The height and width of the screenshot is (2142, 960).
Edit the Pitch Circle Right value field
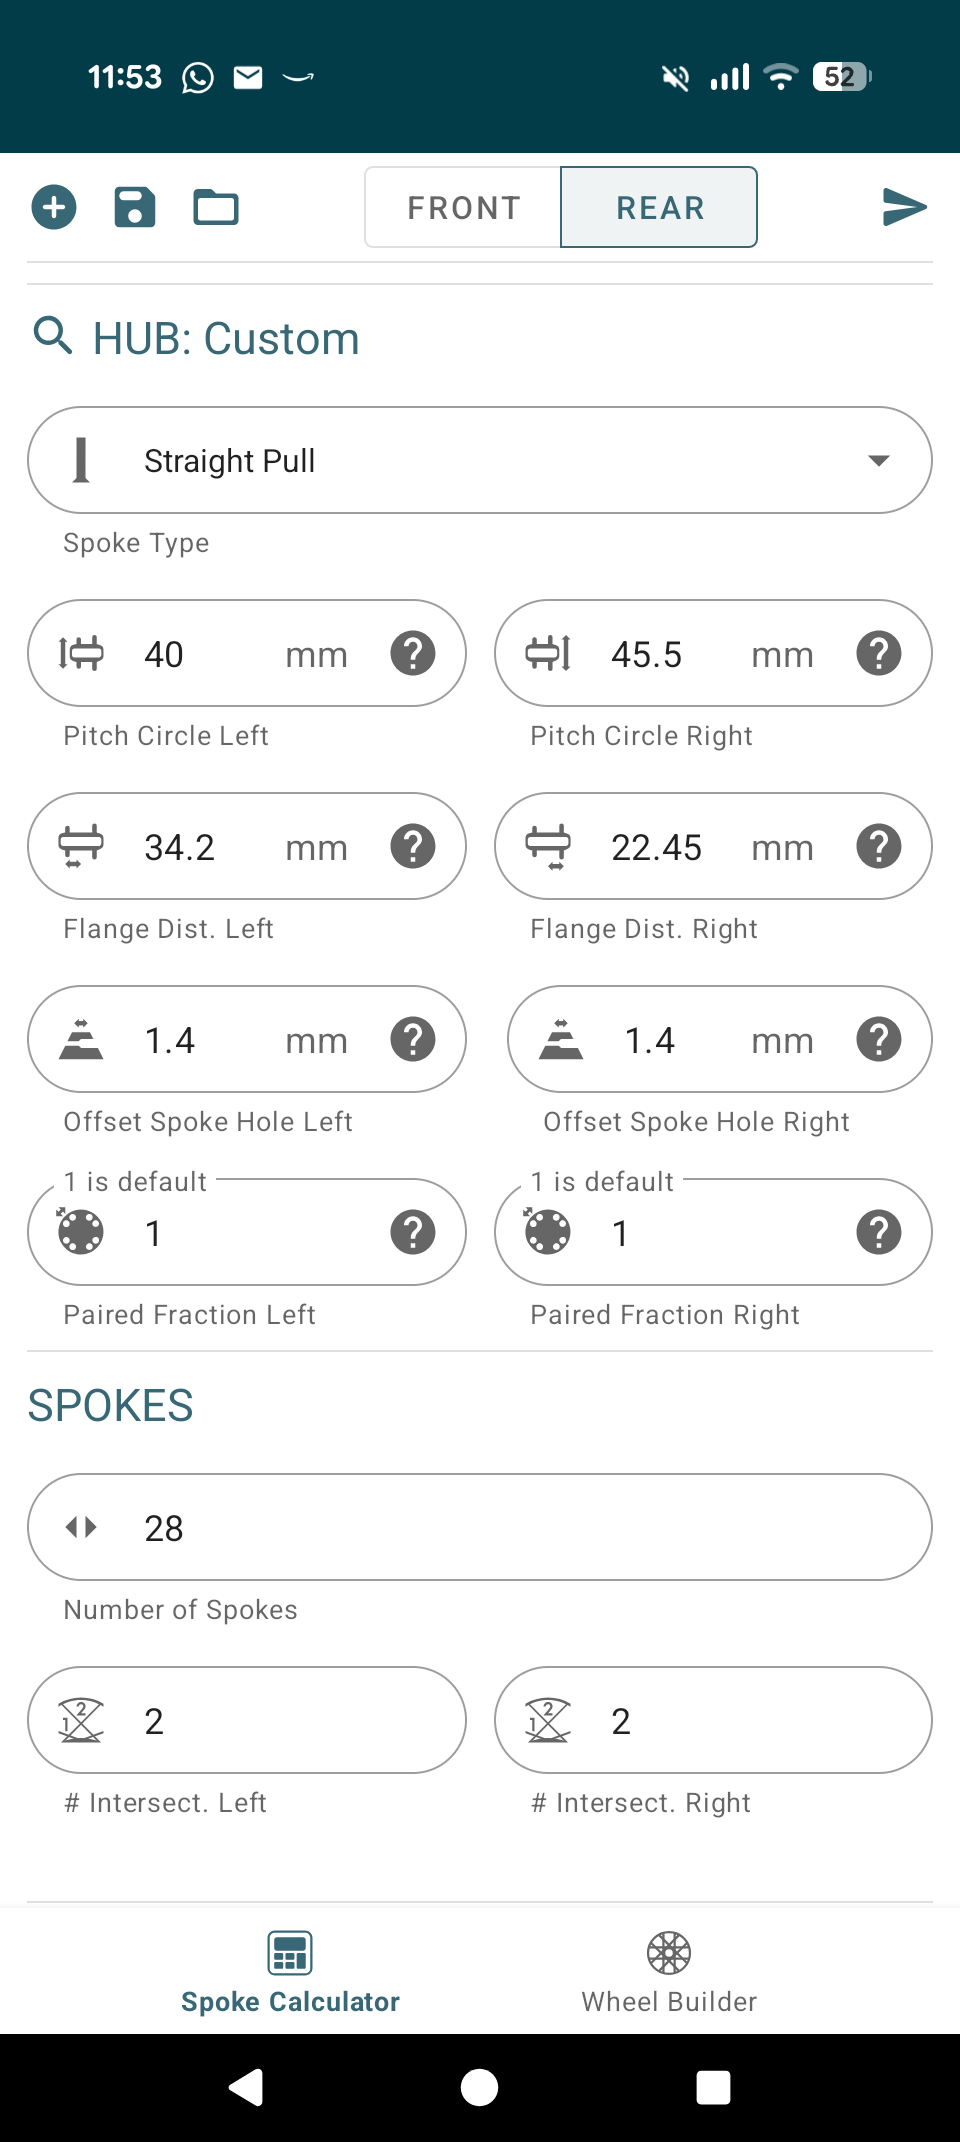670,655
